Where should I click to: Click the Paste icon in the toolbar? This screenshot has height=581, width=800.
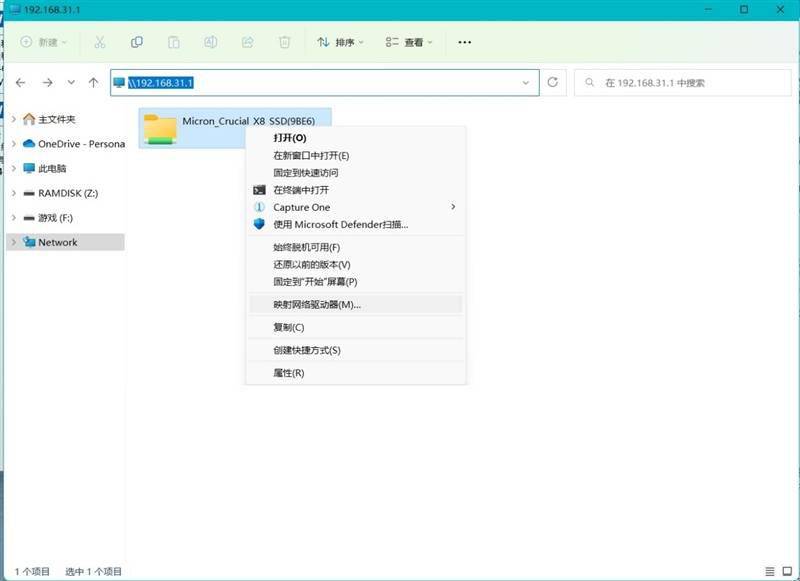[x=172, y=42]
